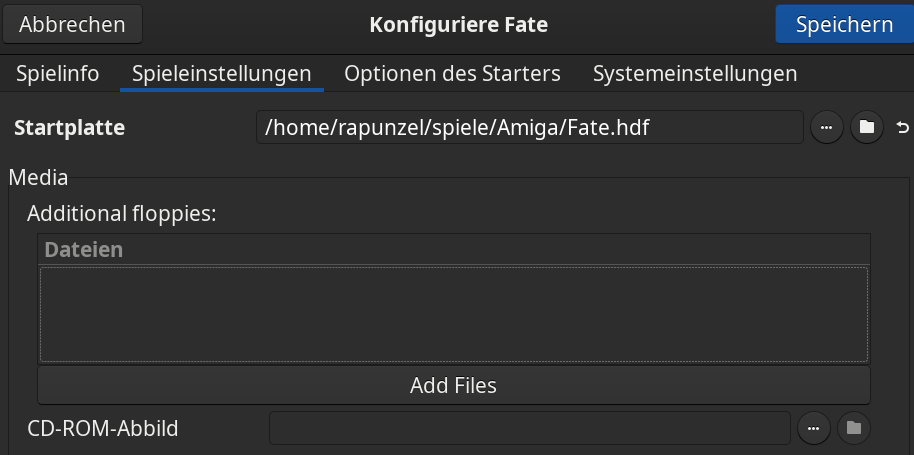Save the configuration with Speichern
This screenshot has height=455, width=914.
(x=844, y=24)
